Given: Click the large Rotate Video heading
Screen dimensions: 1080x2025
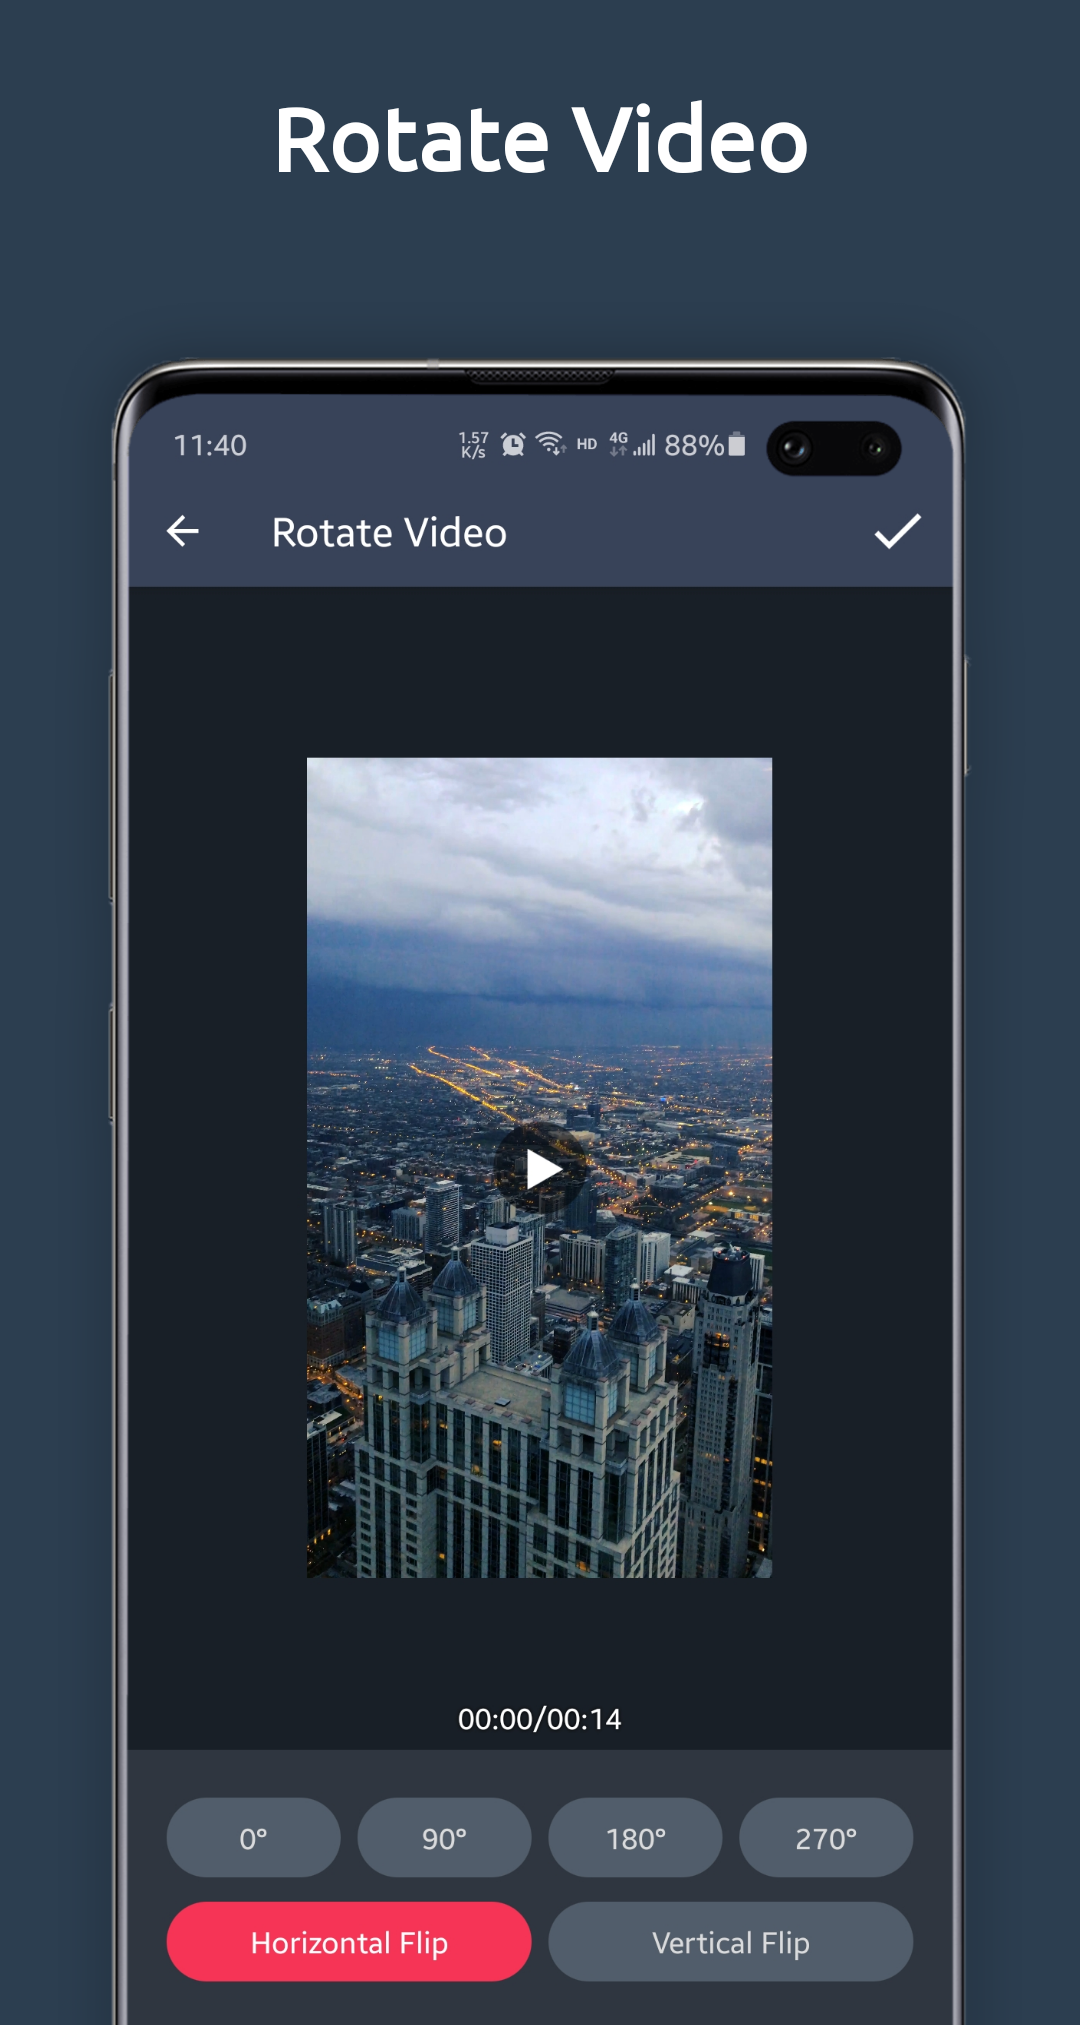Looking at the screenshot, I should pos(540,140).
